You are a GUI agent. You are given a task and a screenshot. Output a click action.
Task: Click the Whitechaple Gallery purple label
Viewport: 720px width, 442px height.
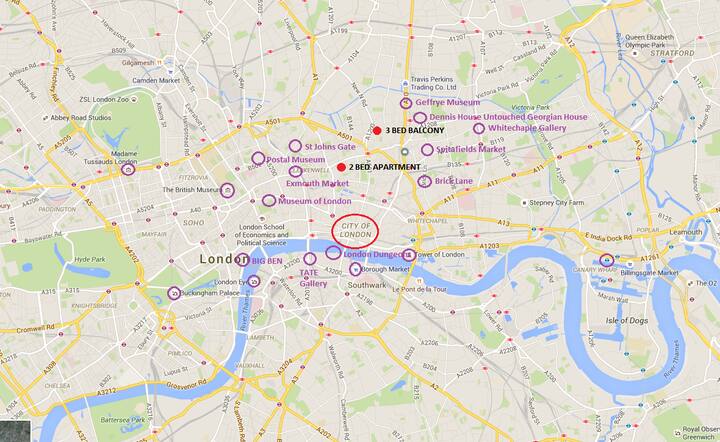coord(527,128)
